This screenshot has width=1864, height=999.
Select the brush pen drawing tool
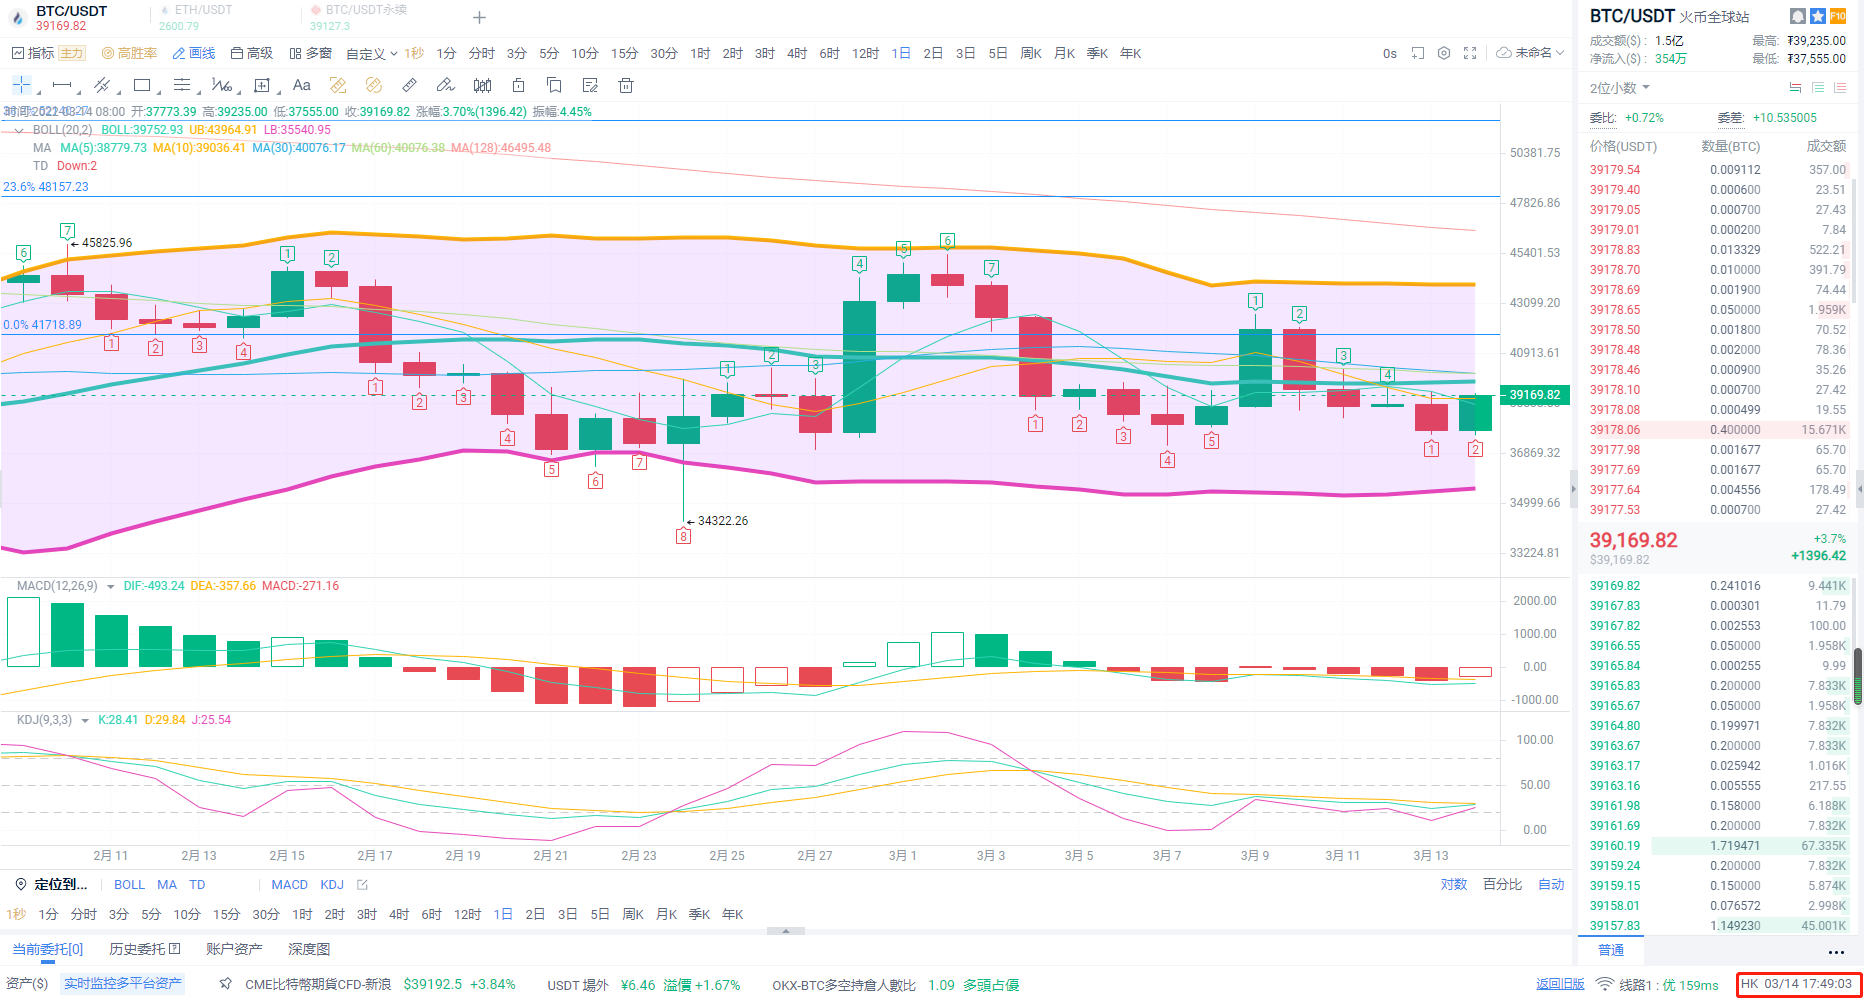446,85
